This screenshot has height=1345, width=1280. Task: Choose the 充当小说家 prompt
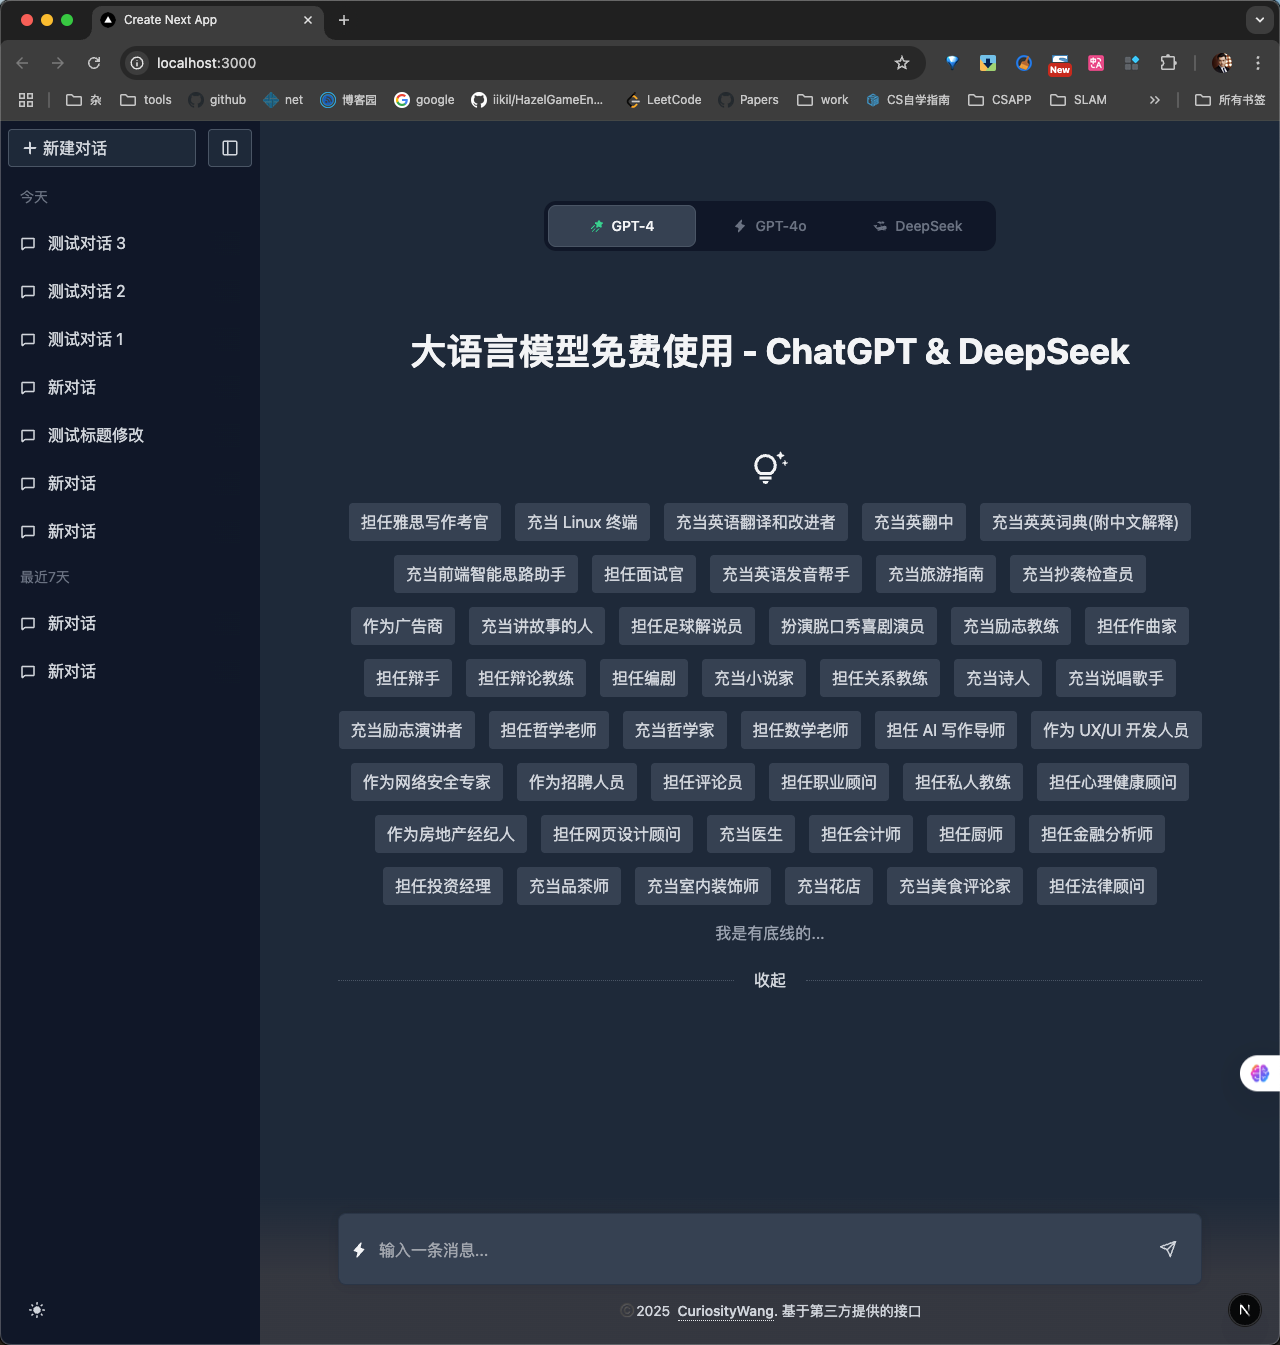[754, 678]
